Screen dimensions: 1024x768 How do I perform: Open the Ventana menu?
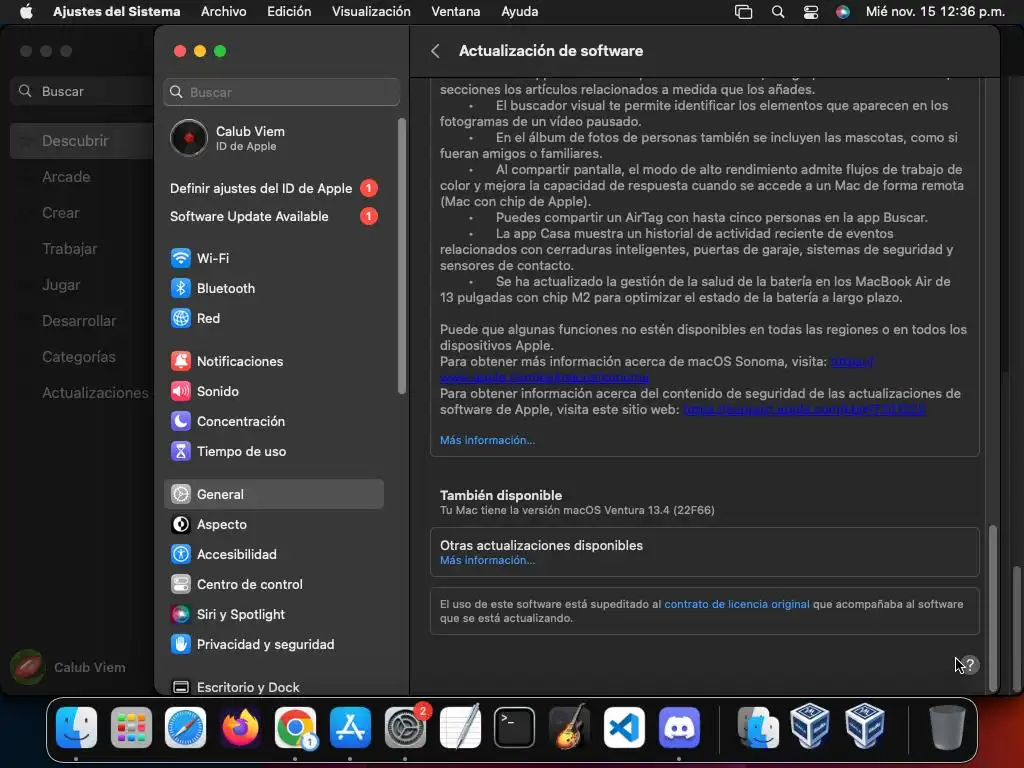click(455, 11)
